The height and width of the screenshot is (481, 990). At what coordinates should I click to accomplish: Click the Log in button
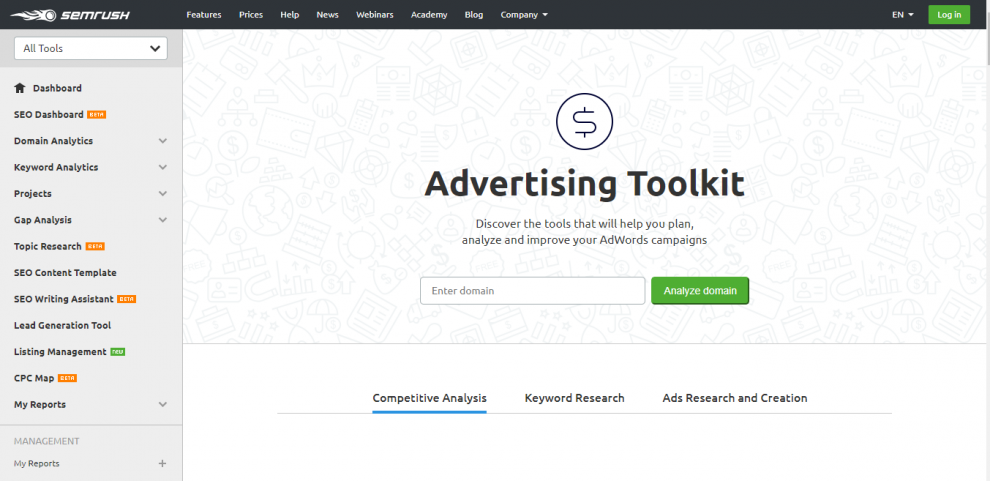[x=948, y=15]
